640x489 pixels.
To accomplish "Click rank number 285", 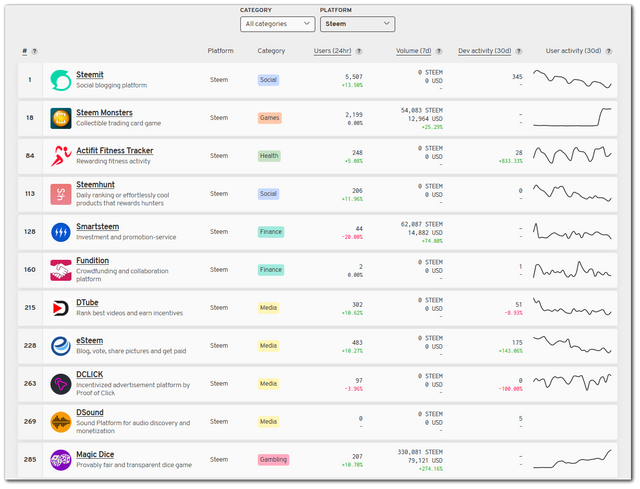I will point(30,460).
